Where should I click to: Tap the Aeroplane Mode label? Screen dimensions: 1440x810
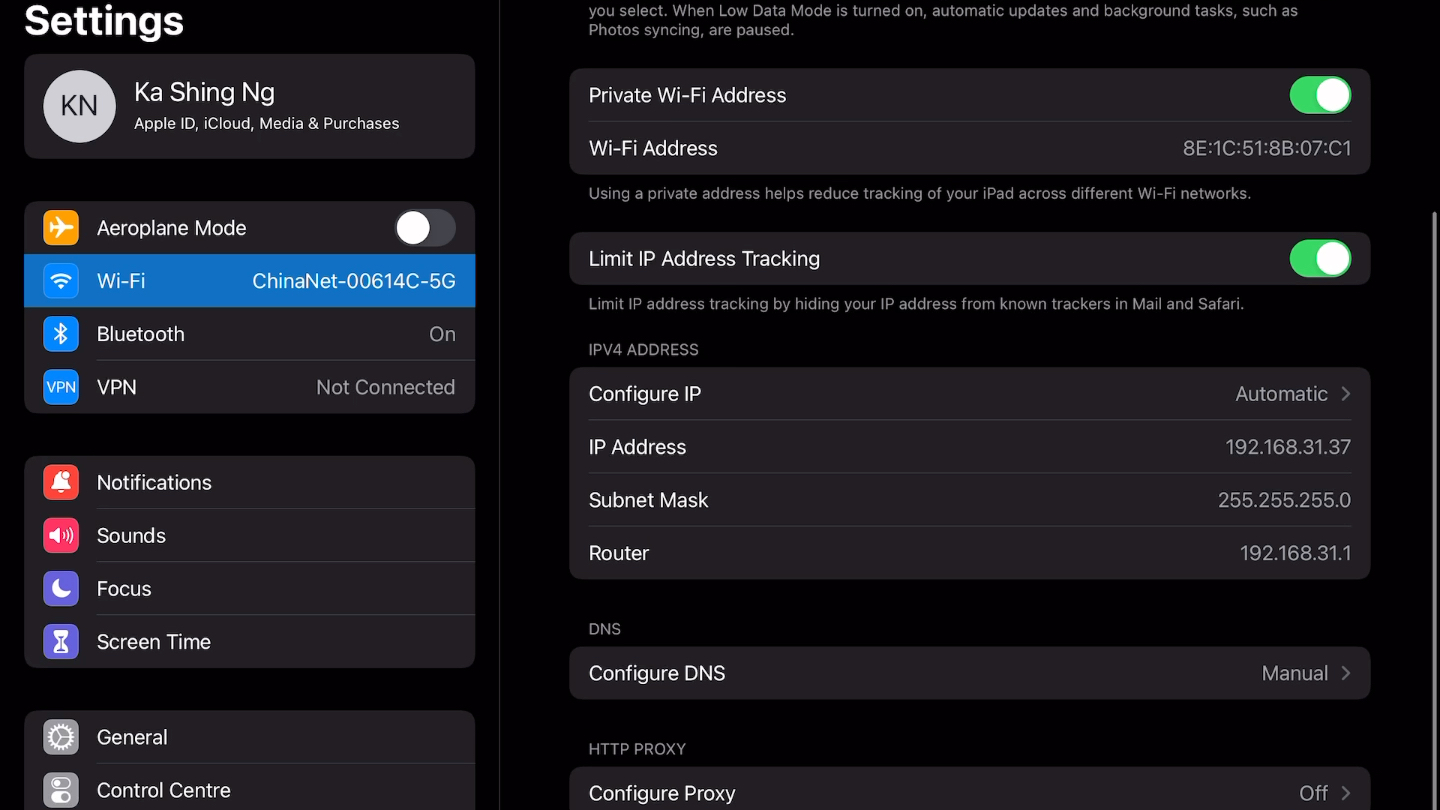(x=171, y=228)
